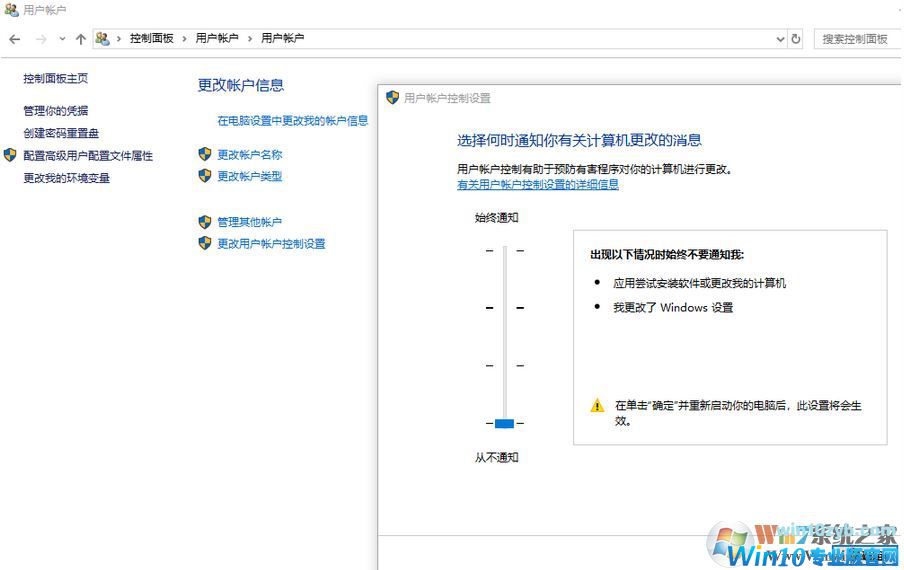Focus the 搜索控制面板 search box
The image size is (904, 570).
pos(857,39)
